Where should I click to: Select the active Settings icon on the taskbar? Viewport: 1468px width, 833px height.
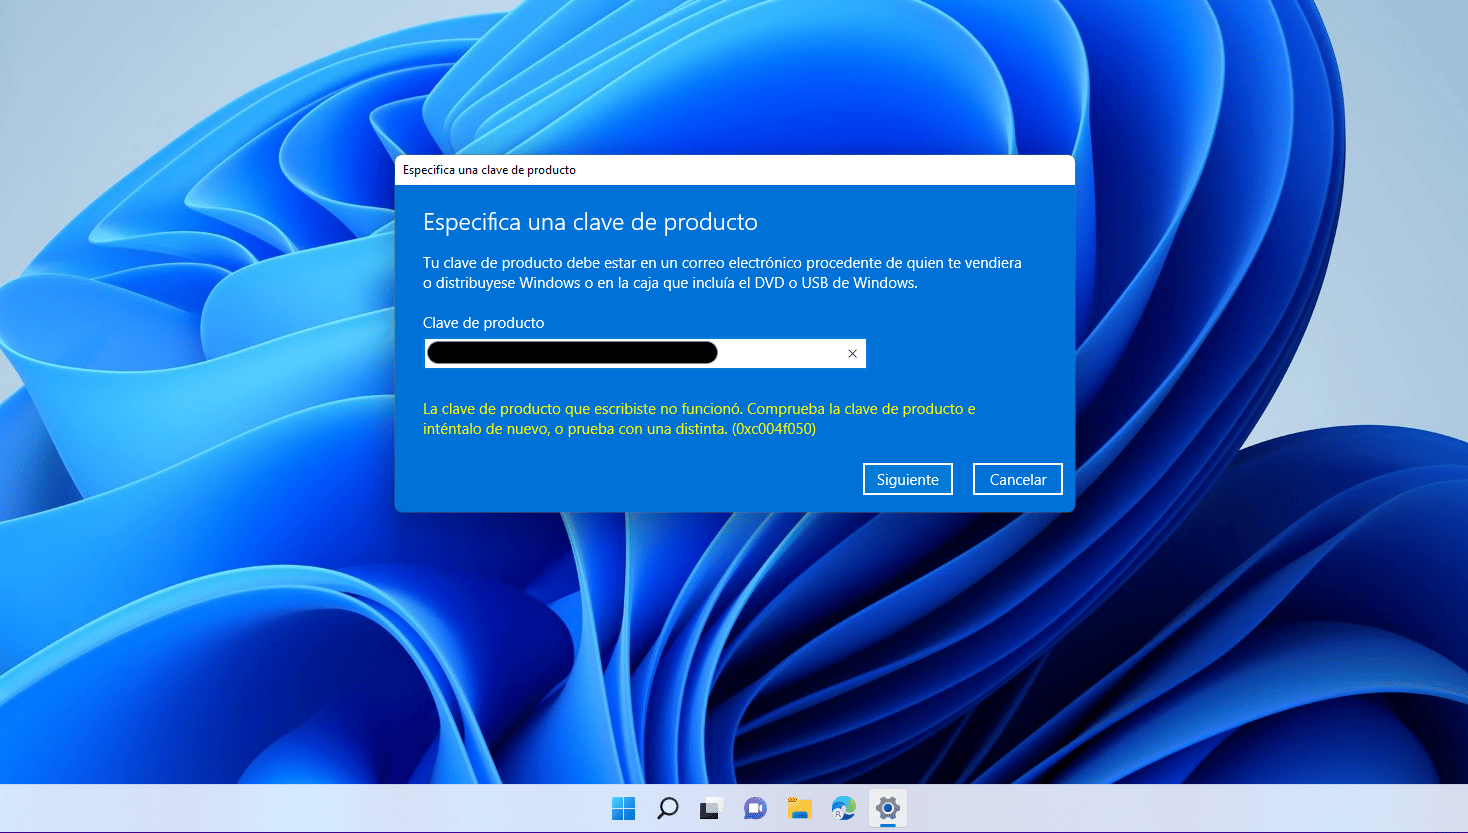click(x=887, y=808)
